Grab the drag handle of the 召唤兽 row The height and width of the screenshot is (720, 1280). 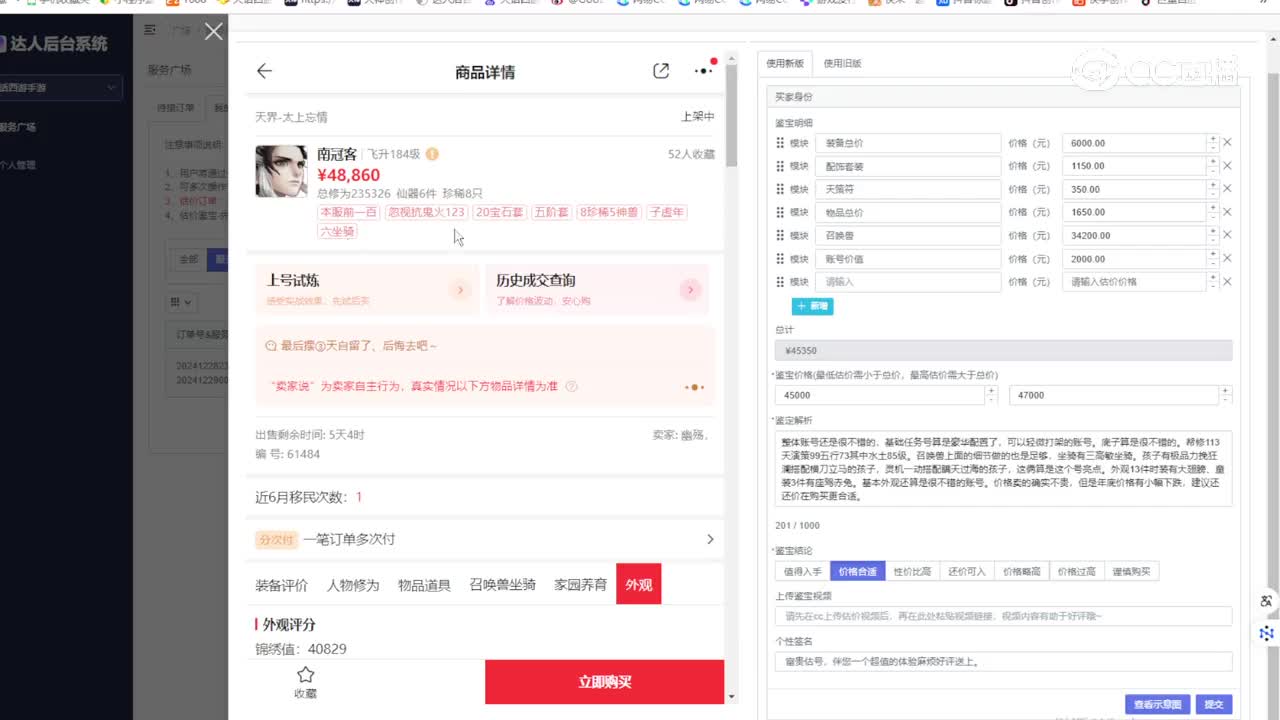pyautogui.click(x=781, y=236)
